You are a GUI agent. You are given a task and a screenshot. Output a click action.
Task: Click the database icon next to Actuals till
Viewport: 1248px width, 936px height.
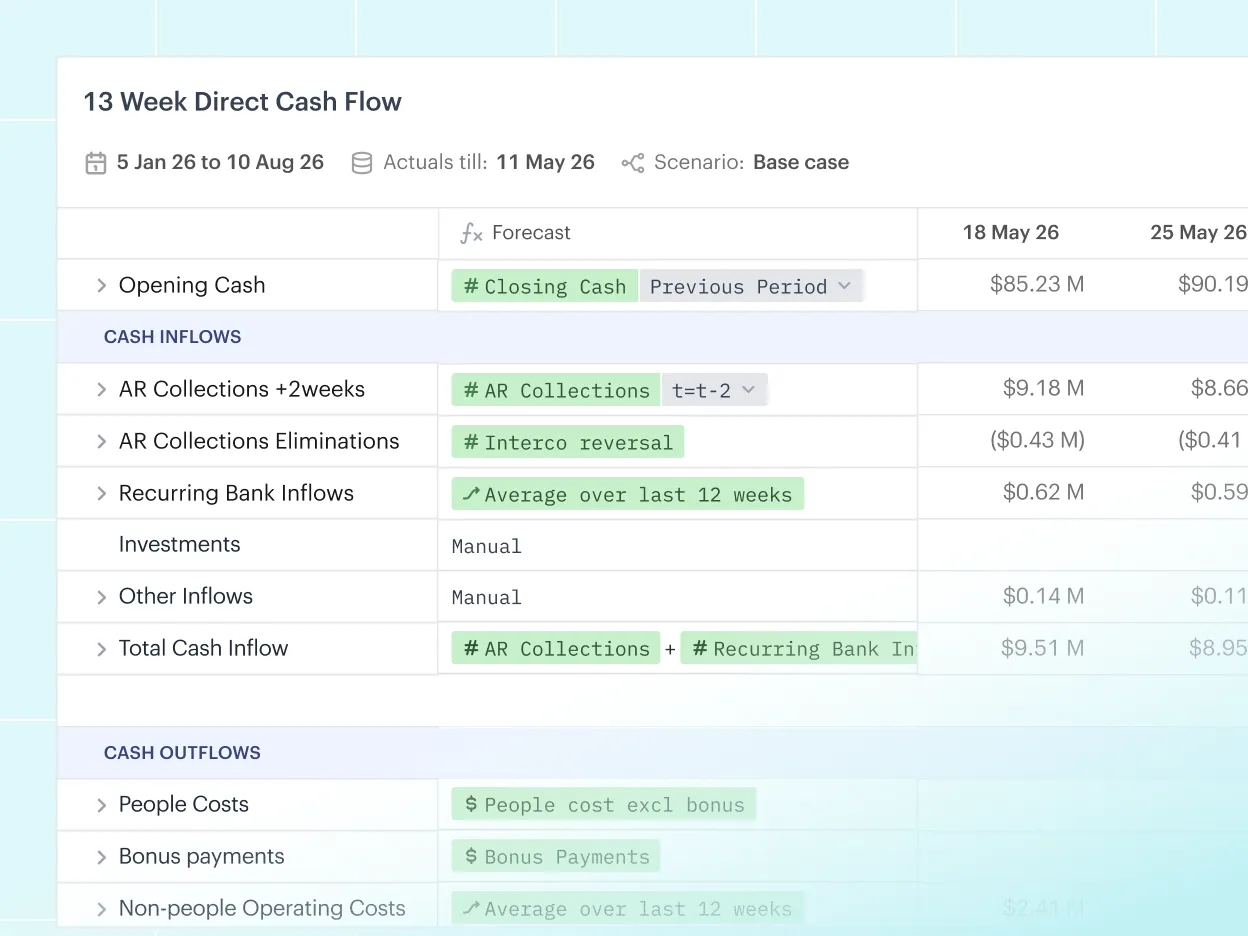[362, 163]
